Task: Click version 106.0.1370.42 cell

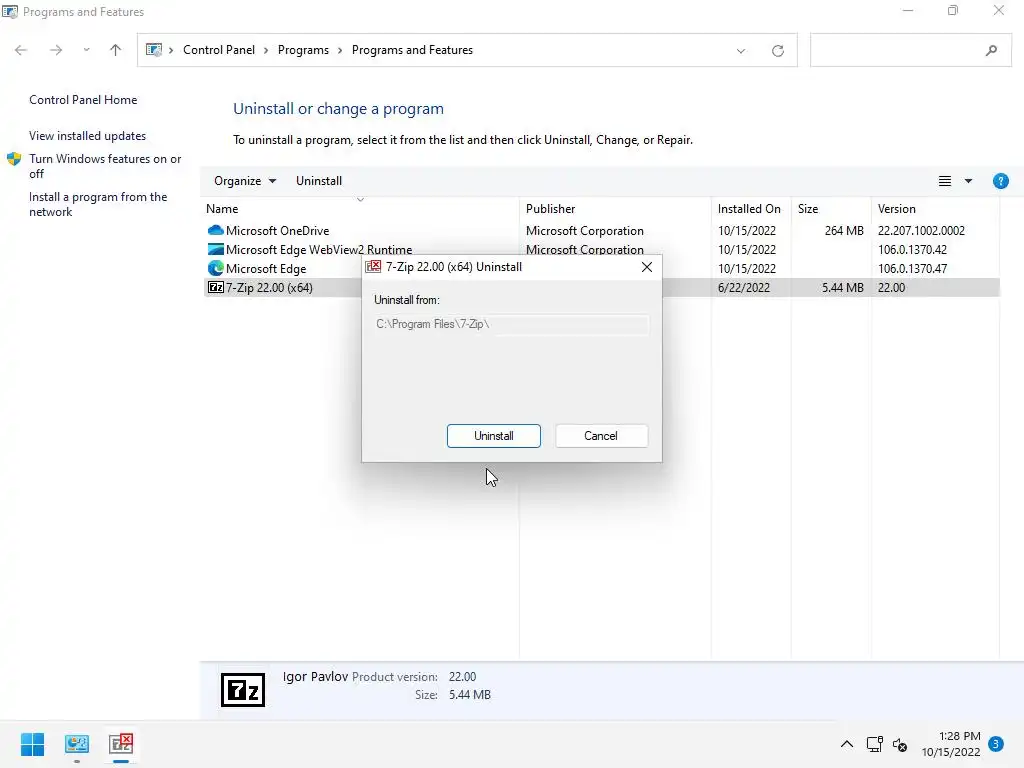Action: tap(912, 249)
